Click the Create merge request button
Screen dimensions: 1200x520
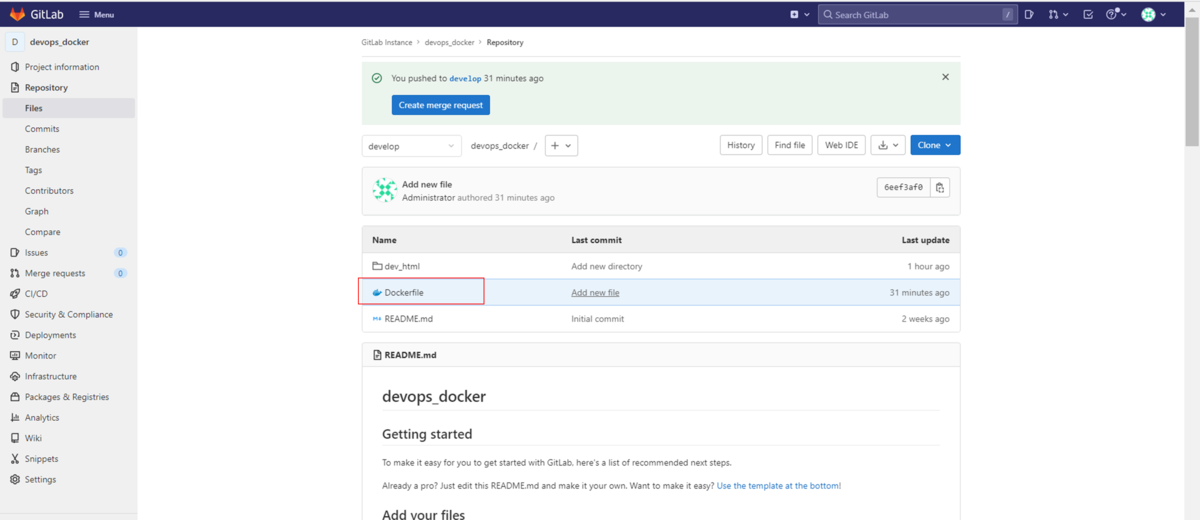click(x=440, y=105)
